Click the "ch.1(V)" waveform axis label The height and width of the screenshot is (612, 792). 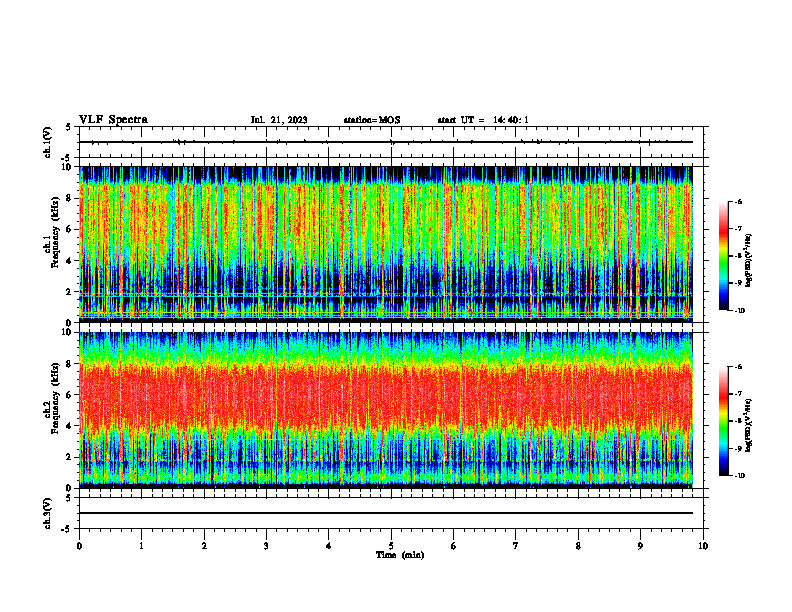click(x=48, y=142)
